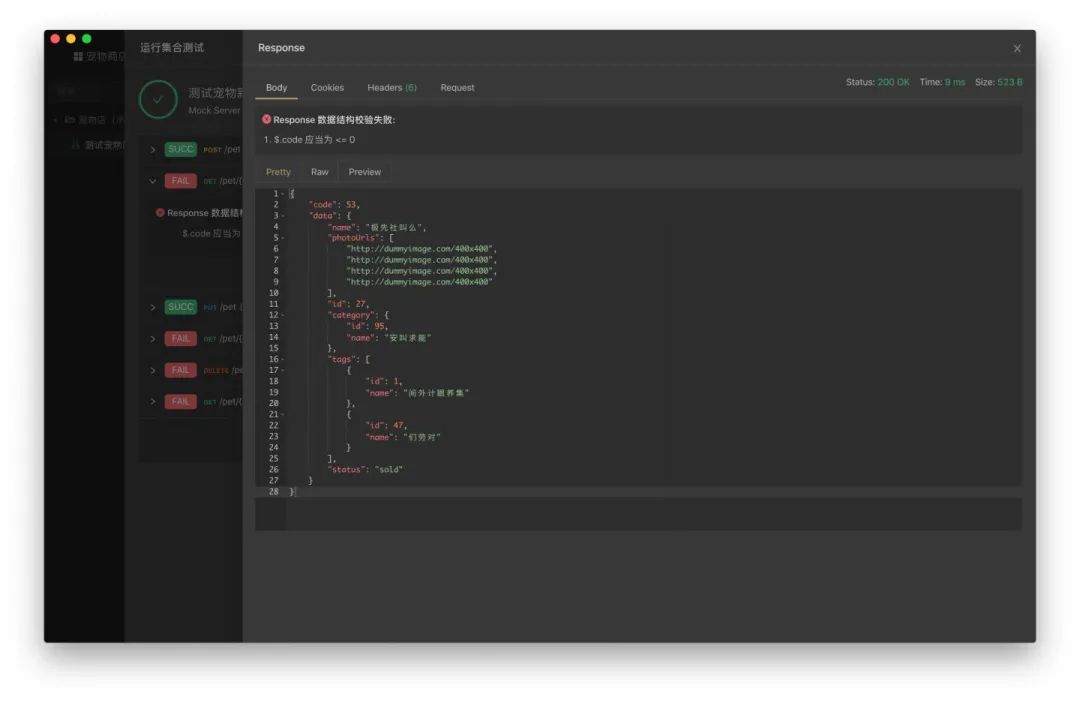Click the grid icon next to project name
This screenshot has height=701, width=1080.
click(78, 56)
